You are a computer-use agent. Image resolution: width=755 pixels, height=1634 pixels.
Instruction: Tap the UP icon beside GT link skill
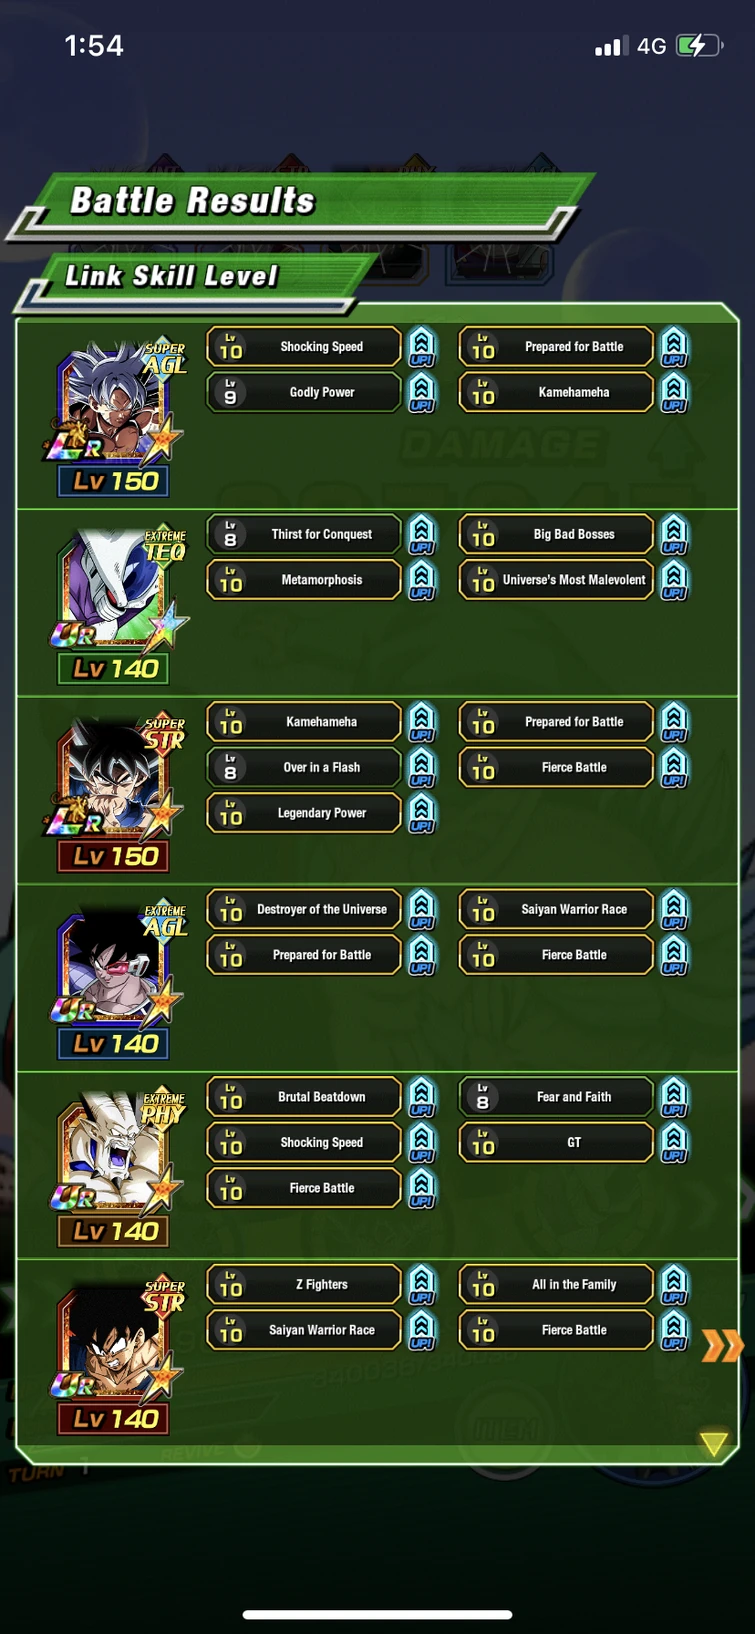[x=674, y=1143]
